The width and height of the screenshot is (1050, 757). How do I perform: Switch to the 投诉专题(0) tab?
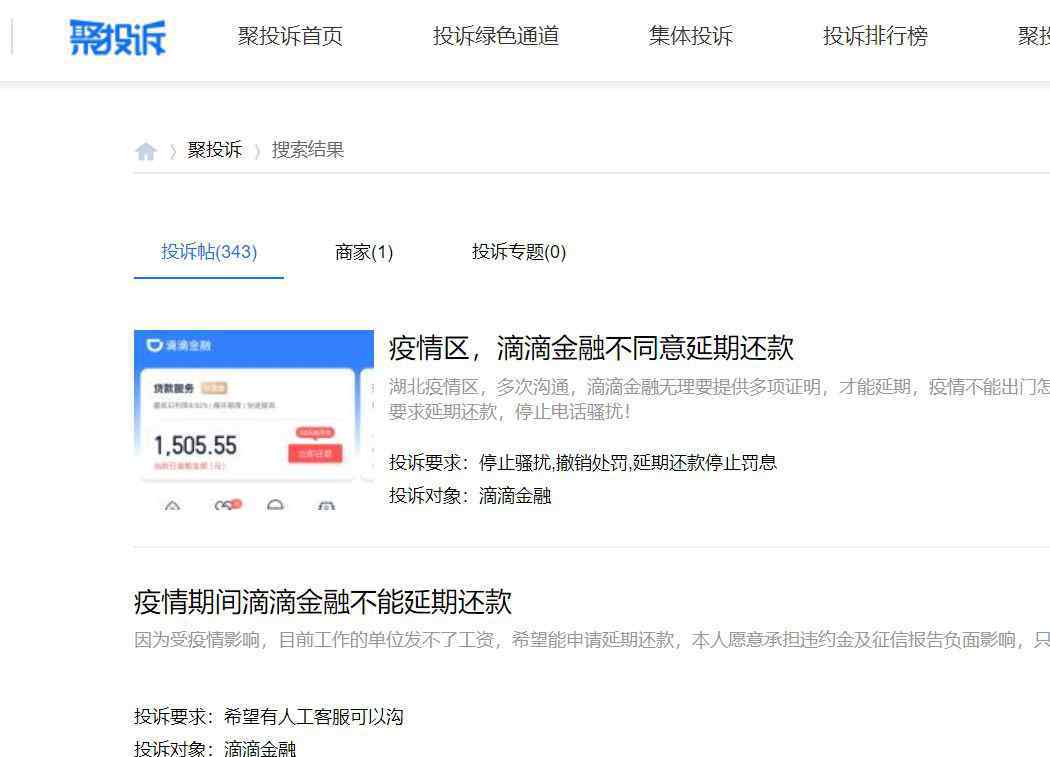pos(519,252)
